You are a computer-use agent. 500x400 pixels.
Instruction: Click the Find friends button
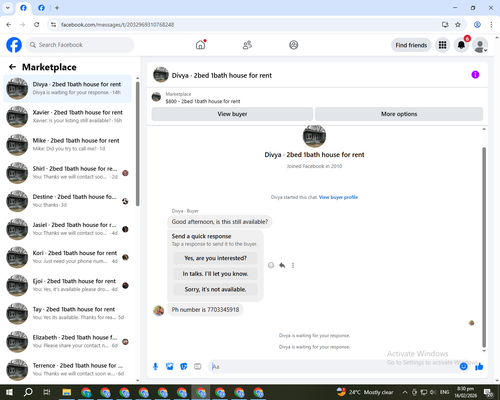[x=411, y=45]
